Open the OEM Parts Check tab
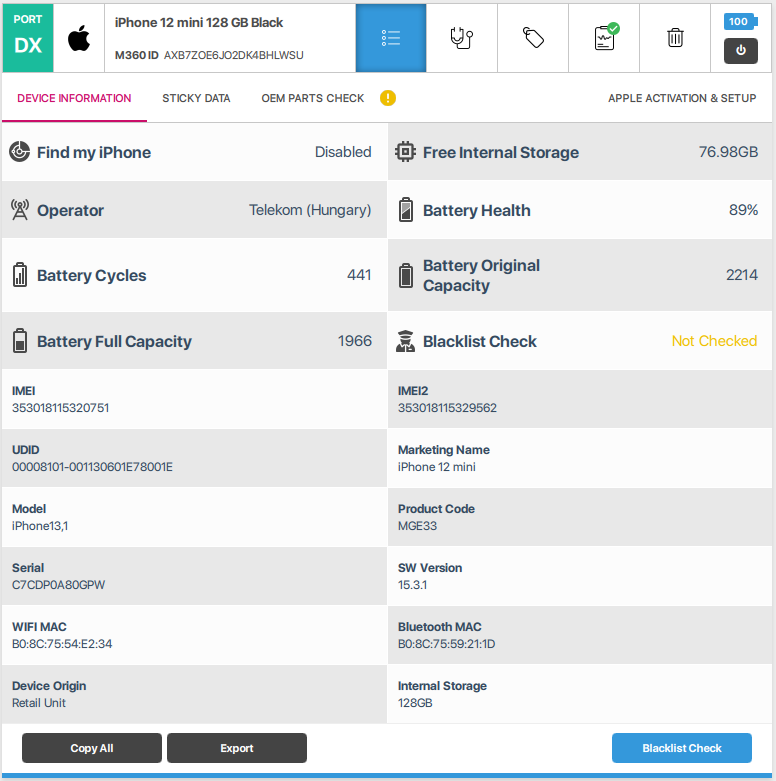Screen dimensions: 776x781 click(x=313, y=98)
